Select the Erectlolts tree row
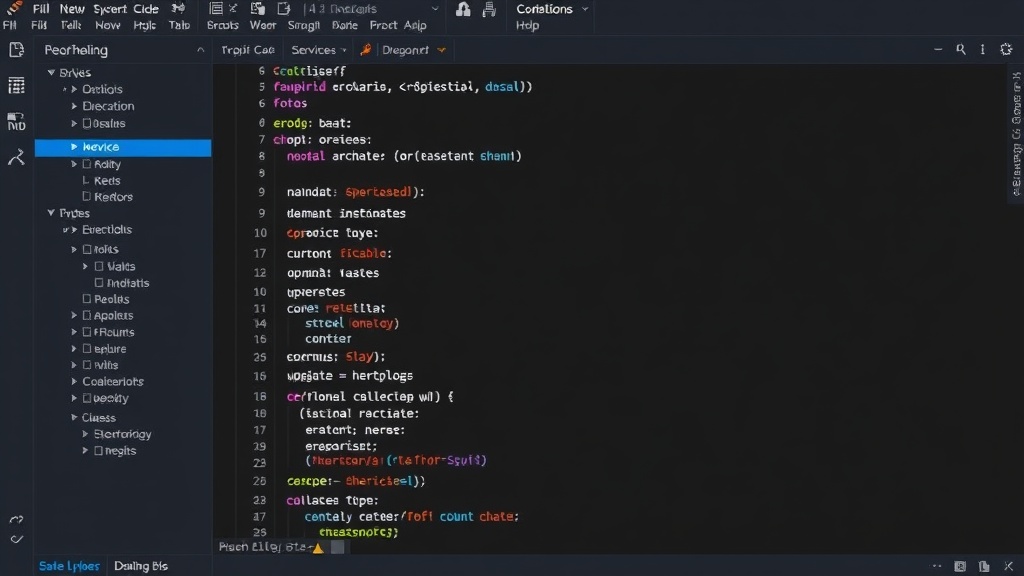Image resolution: width=1024 pixels, height=576 pixels. click(106, 230)
